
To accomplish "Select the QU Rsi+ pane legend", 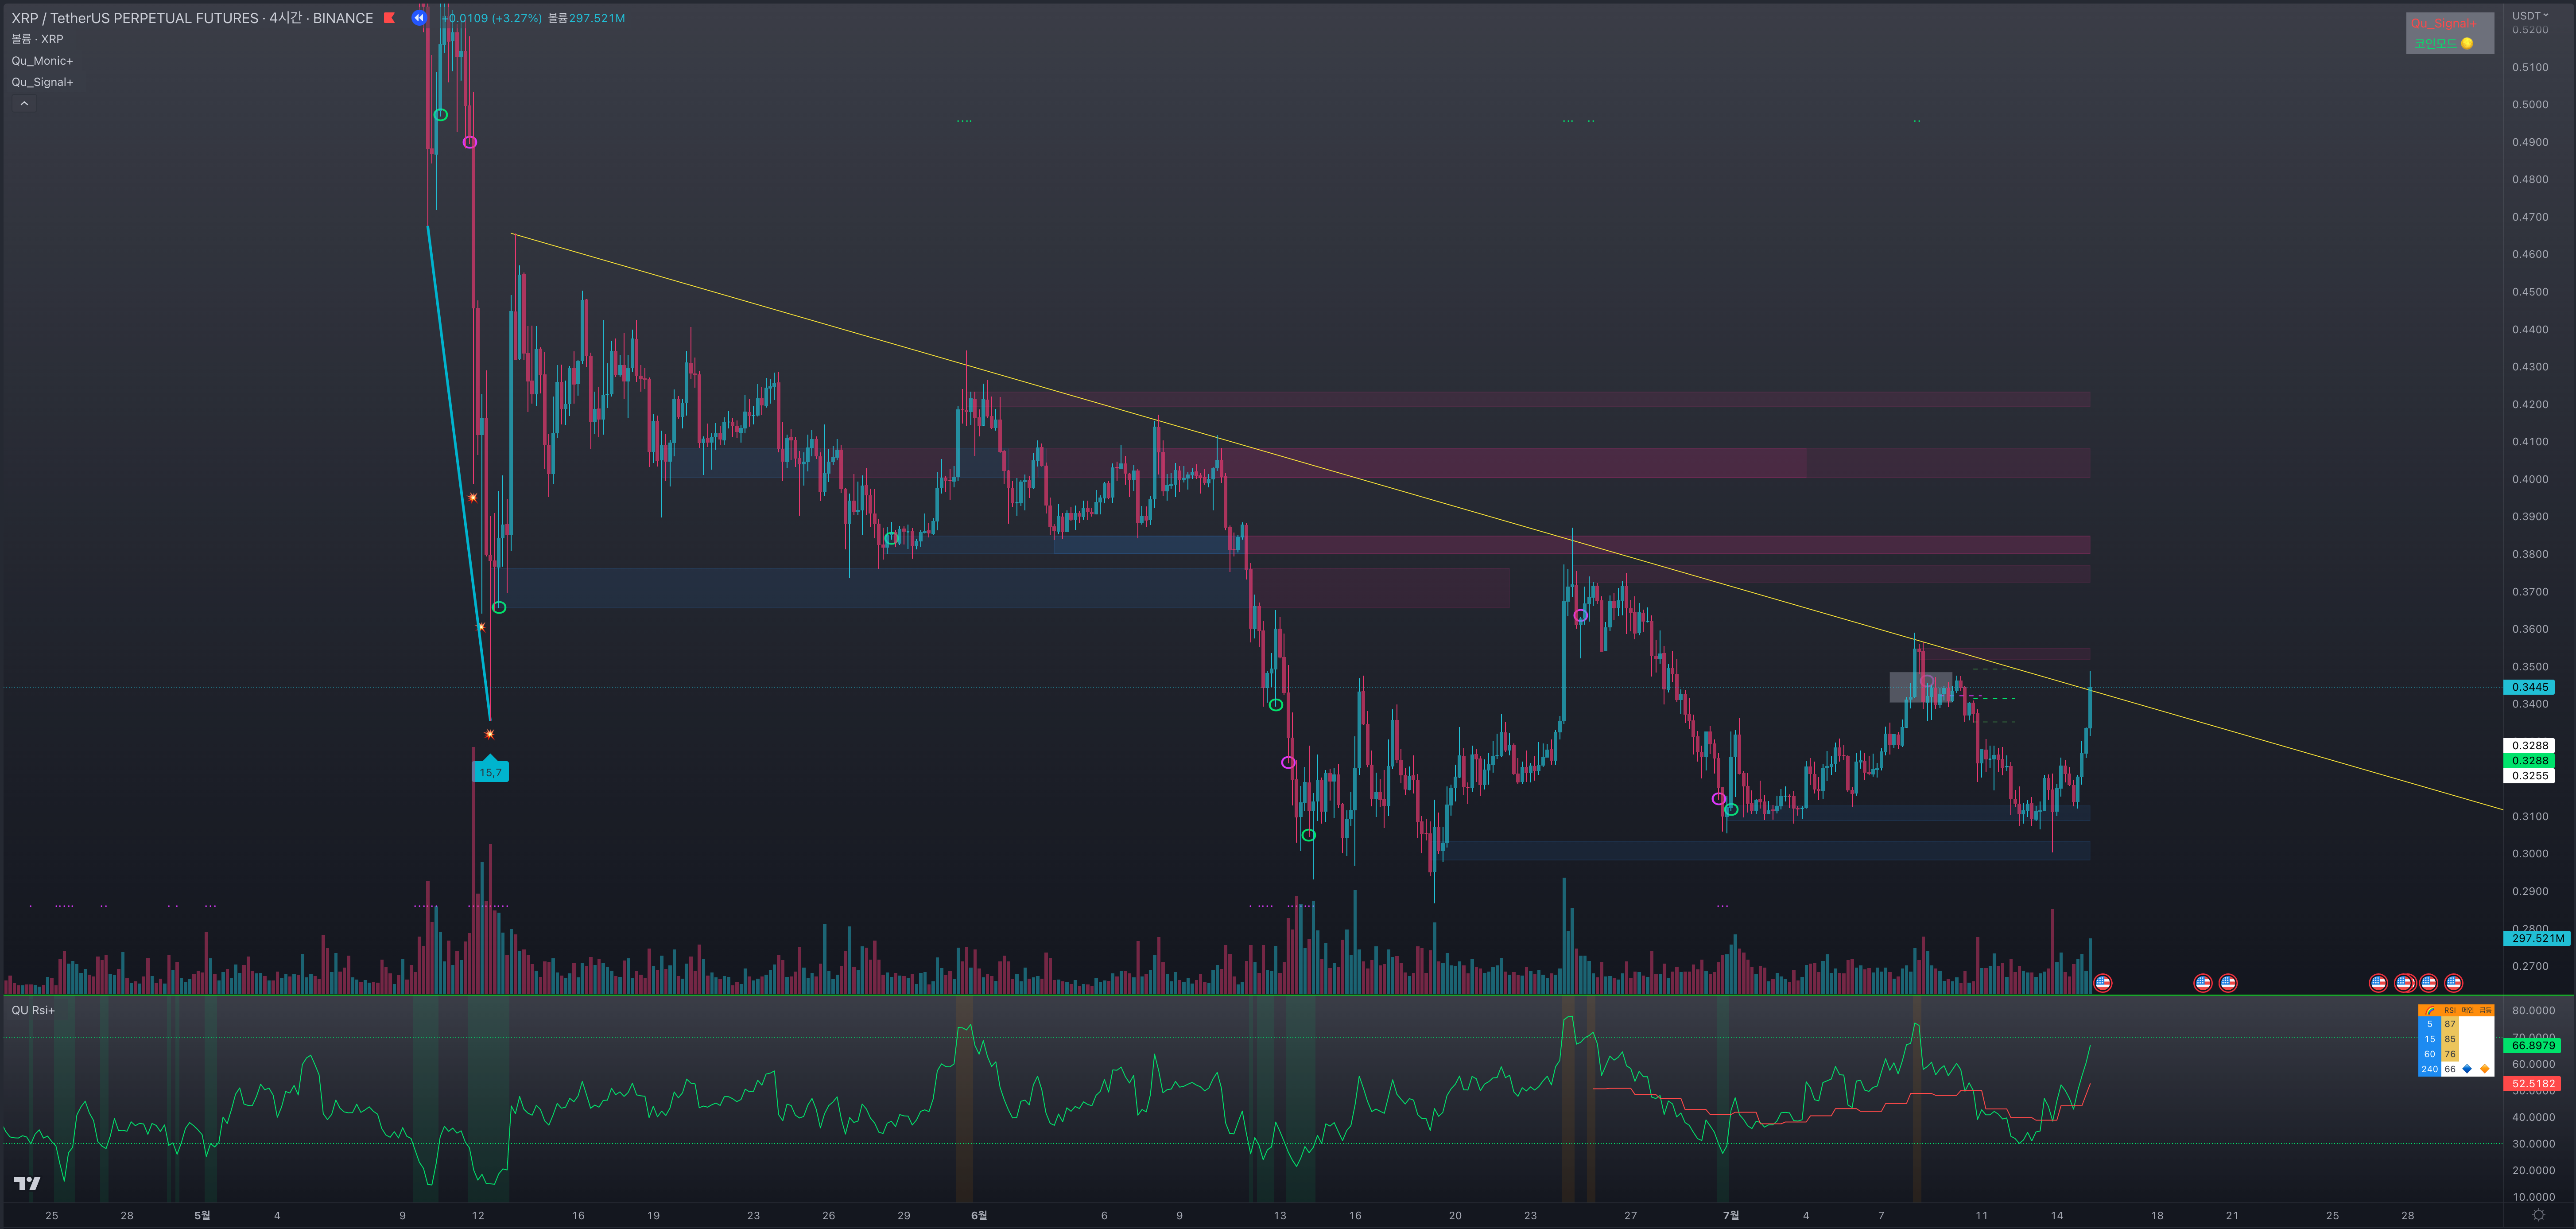I will click(x=33, y=1010).
